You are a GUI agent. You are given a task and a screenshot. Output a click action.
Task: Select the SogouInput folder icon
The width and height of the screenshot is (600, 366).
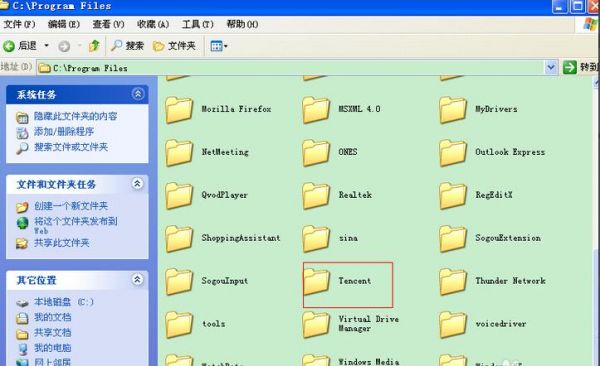(x=179, y=282)
